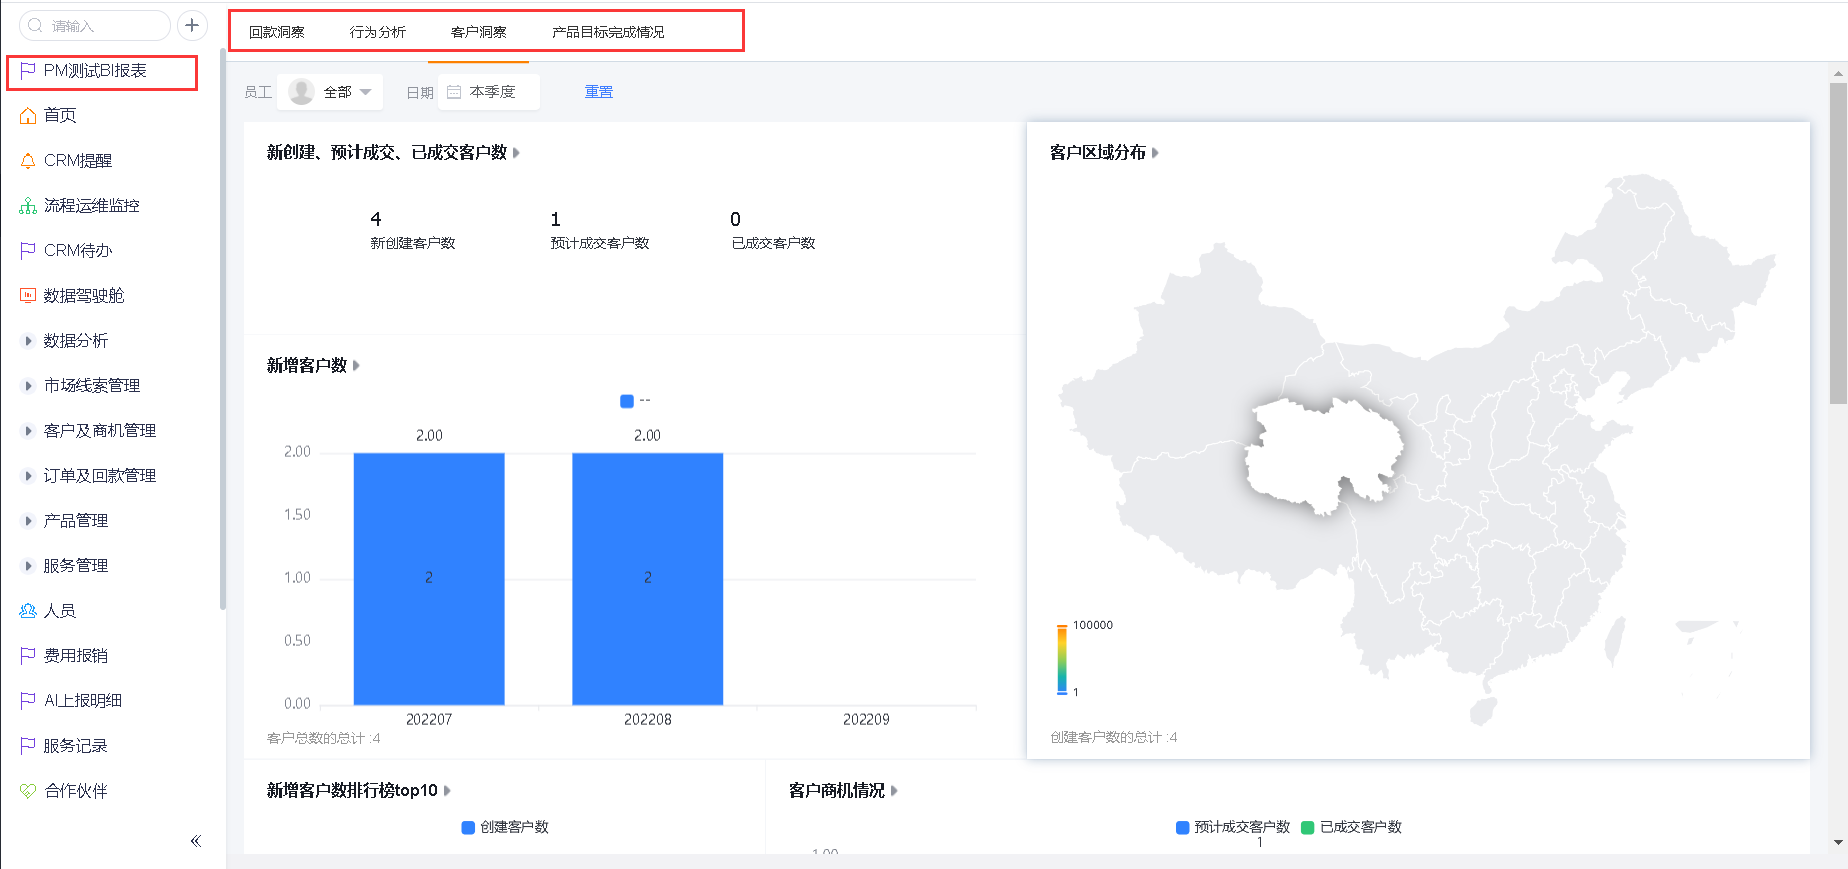
Task: Click the CRM待办 flag icon
Action: [x=28, y=251]
